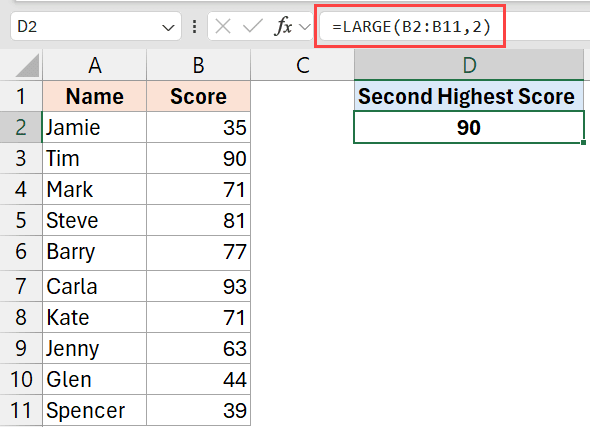590x427 pixels.
Task: Click the Insert Function fx icon
Action: pos(284,26)
